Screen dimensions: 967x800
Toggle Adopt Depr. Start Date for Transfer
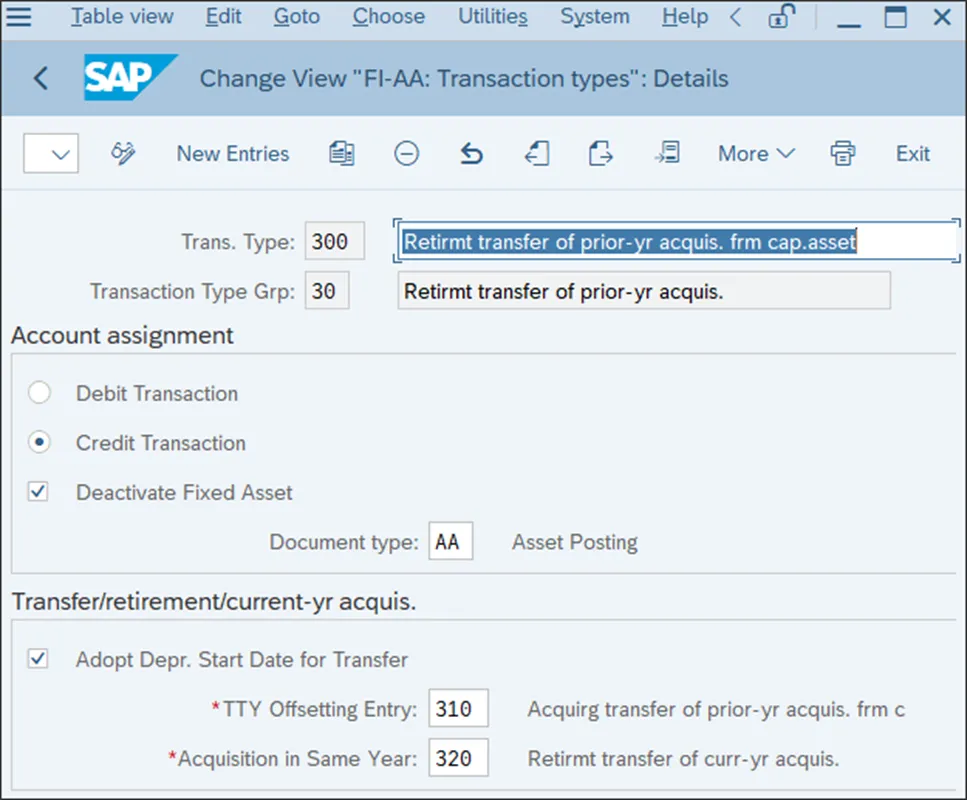(x=38, y=659)
